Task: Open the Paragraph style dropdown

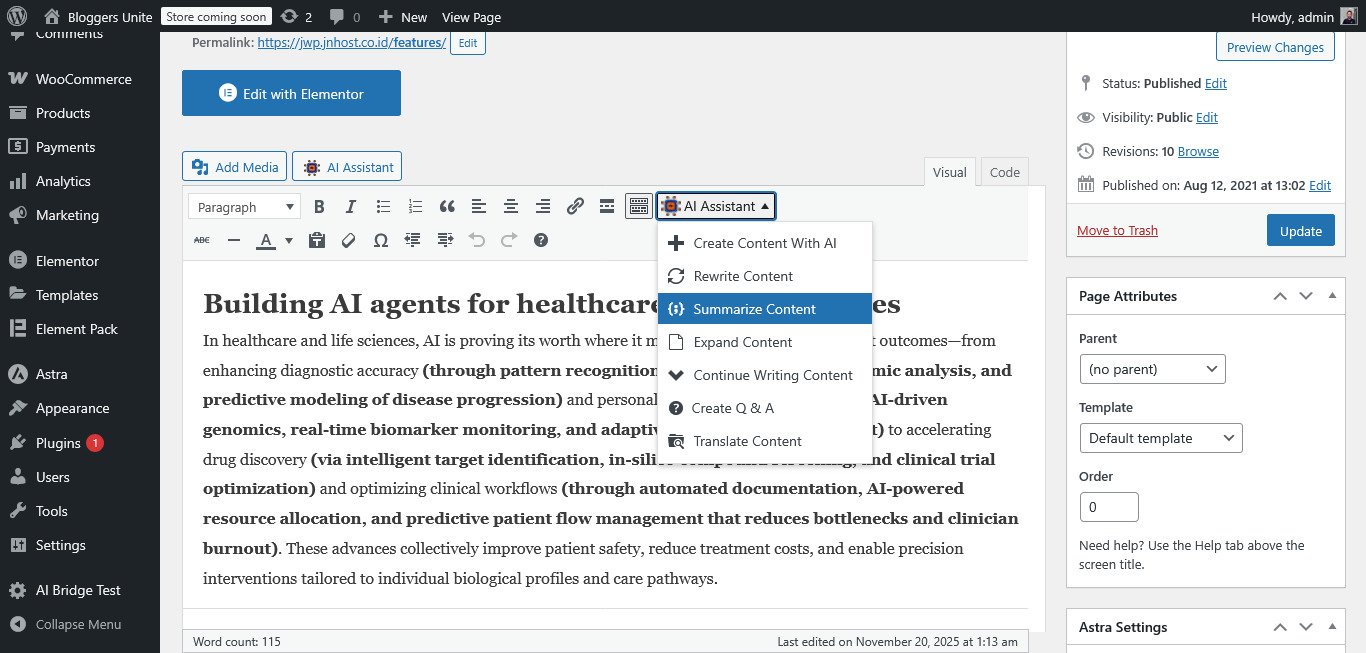Action: (x=243, y=206)
